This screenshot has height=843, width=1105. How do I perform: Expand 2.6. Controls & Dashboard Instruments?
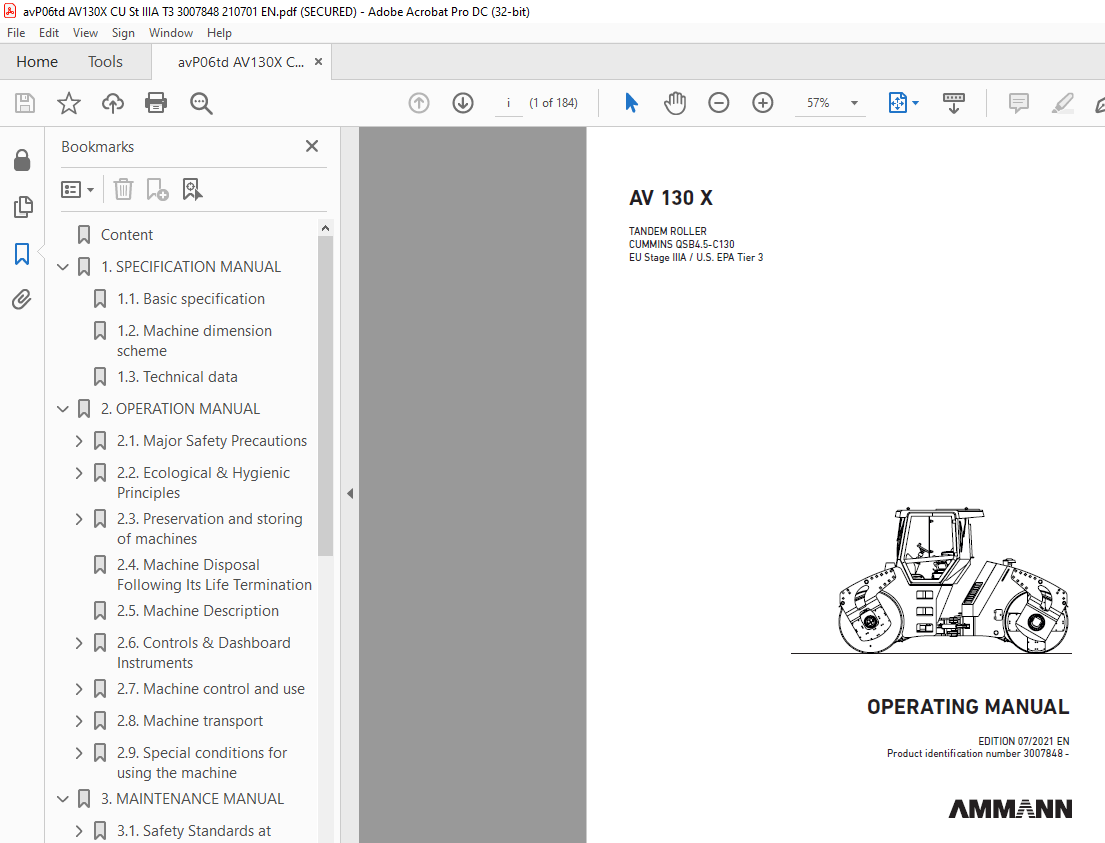[79, 643]
